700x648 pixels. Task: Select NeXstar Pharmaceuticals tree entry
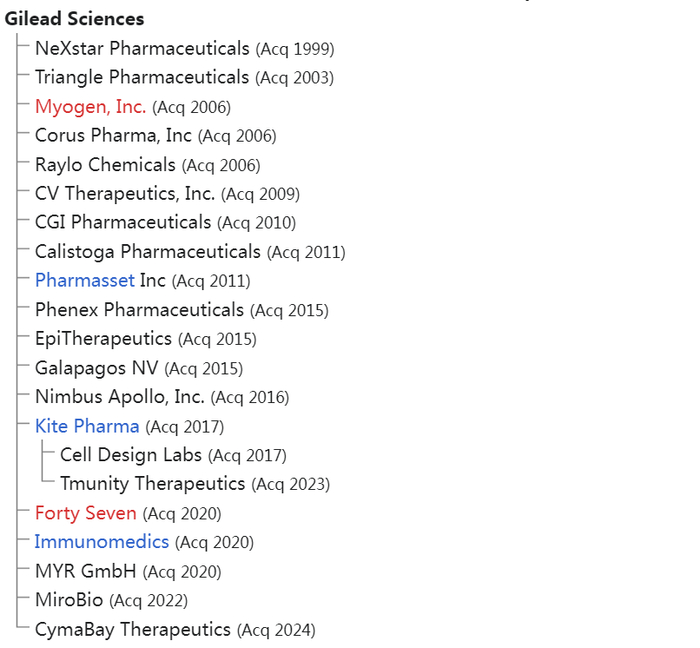142,49
